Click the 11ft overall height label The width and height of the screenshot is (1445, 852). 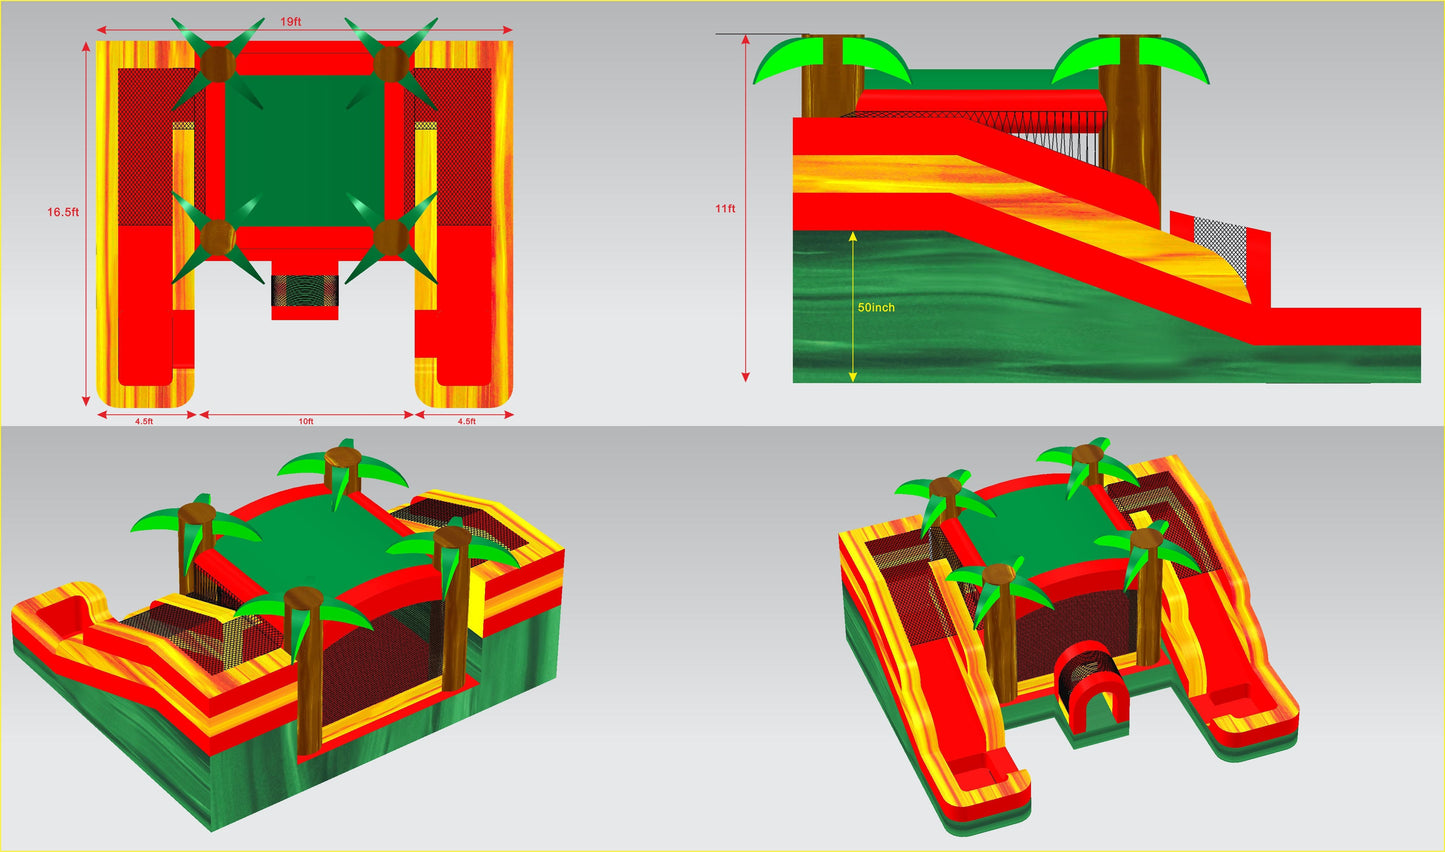(x=725, y=209)
